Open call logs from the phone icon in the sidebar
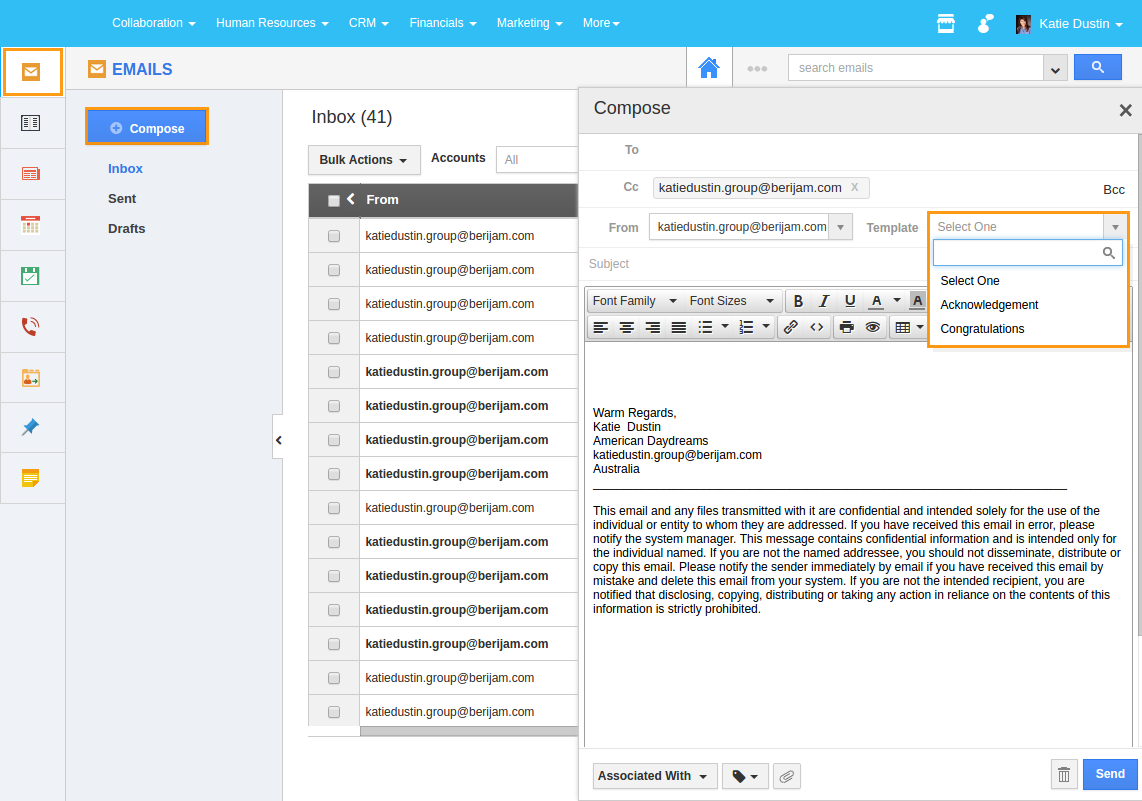Image resolution: width=1142 pixels, height=801 pixels. pos(31,327)
